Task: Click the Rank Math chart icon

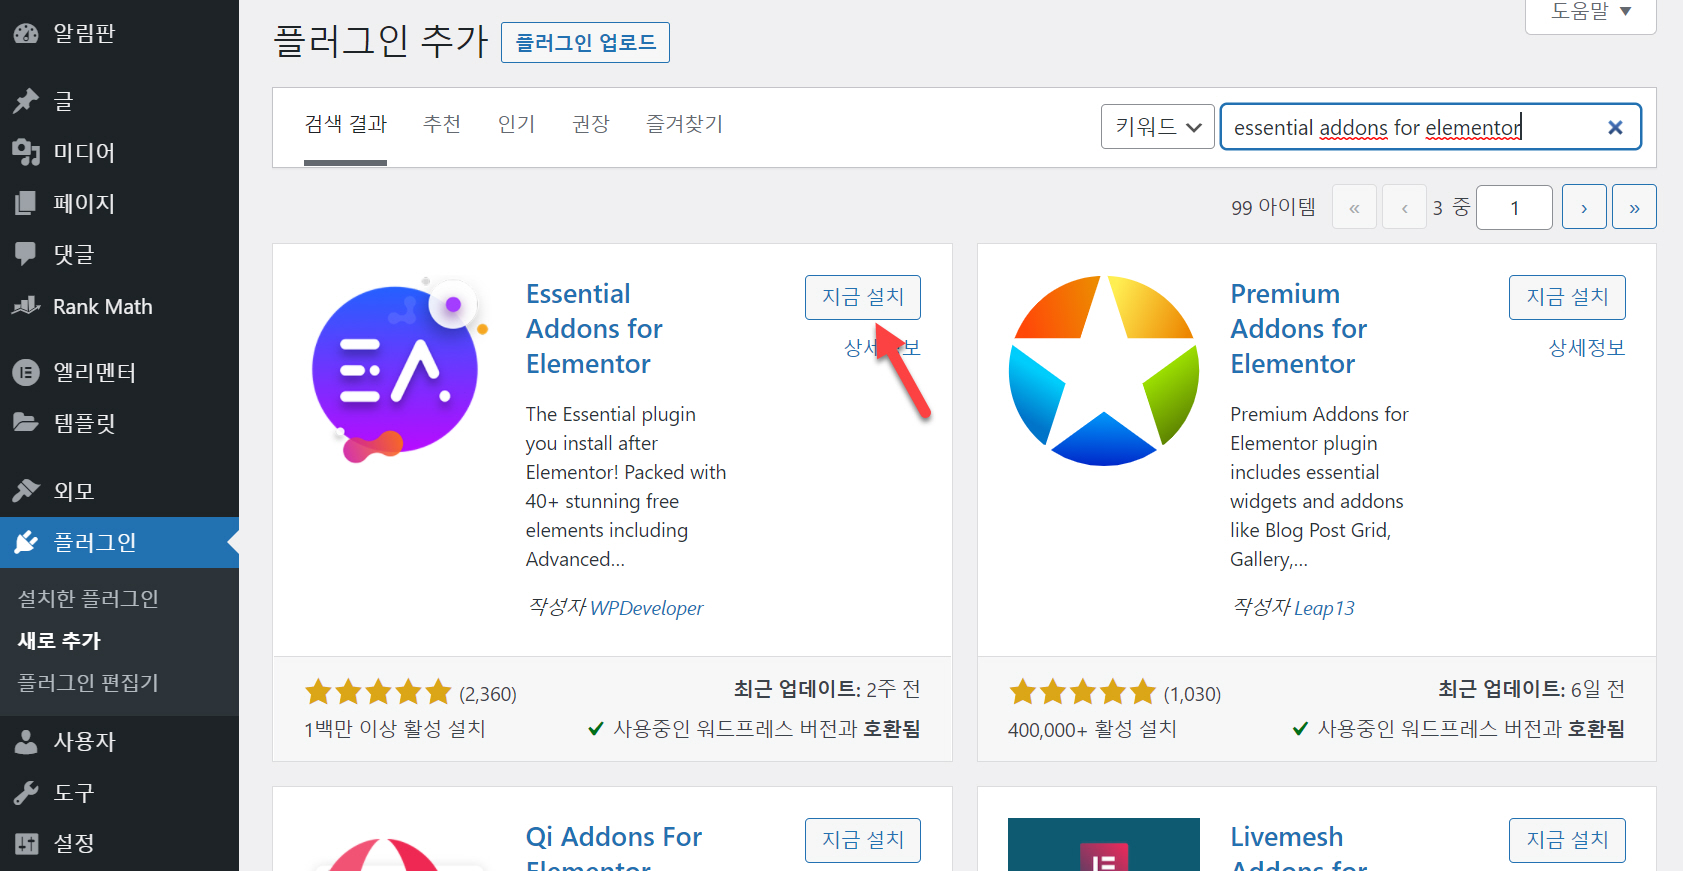Action: coord(26,306)
